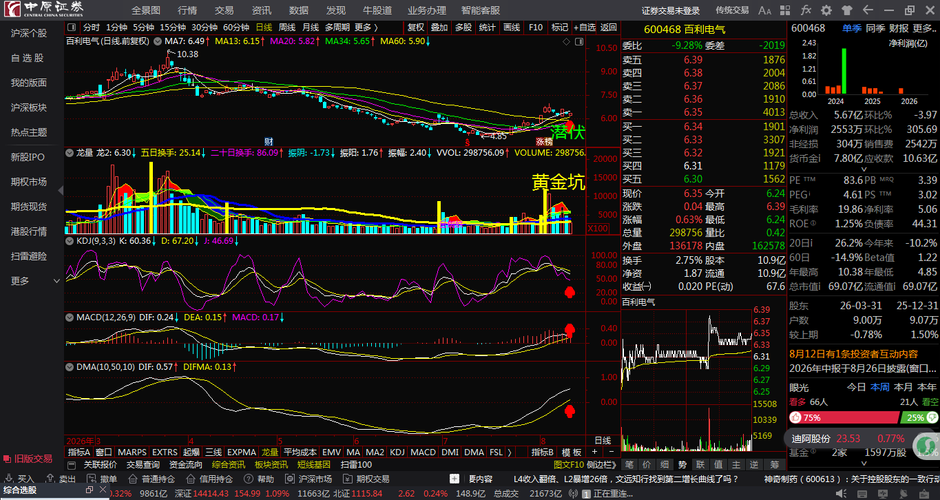940x500 pixels.
Task: Click the 看多 thumbs-up icon
Action: pyautogui.click(x=796, y=417)
